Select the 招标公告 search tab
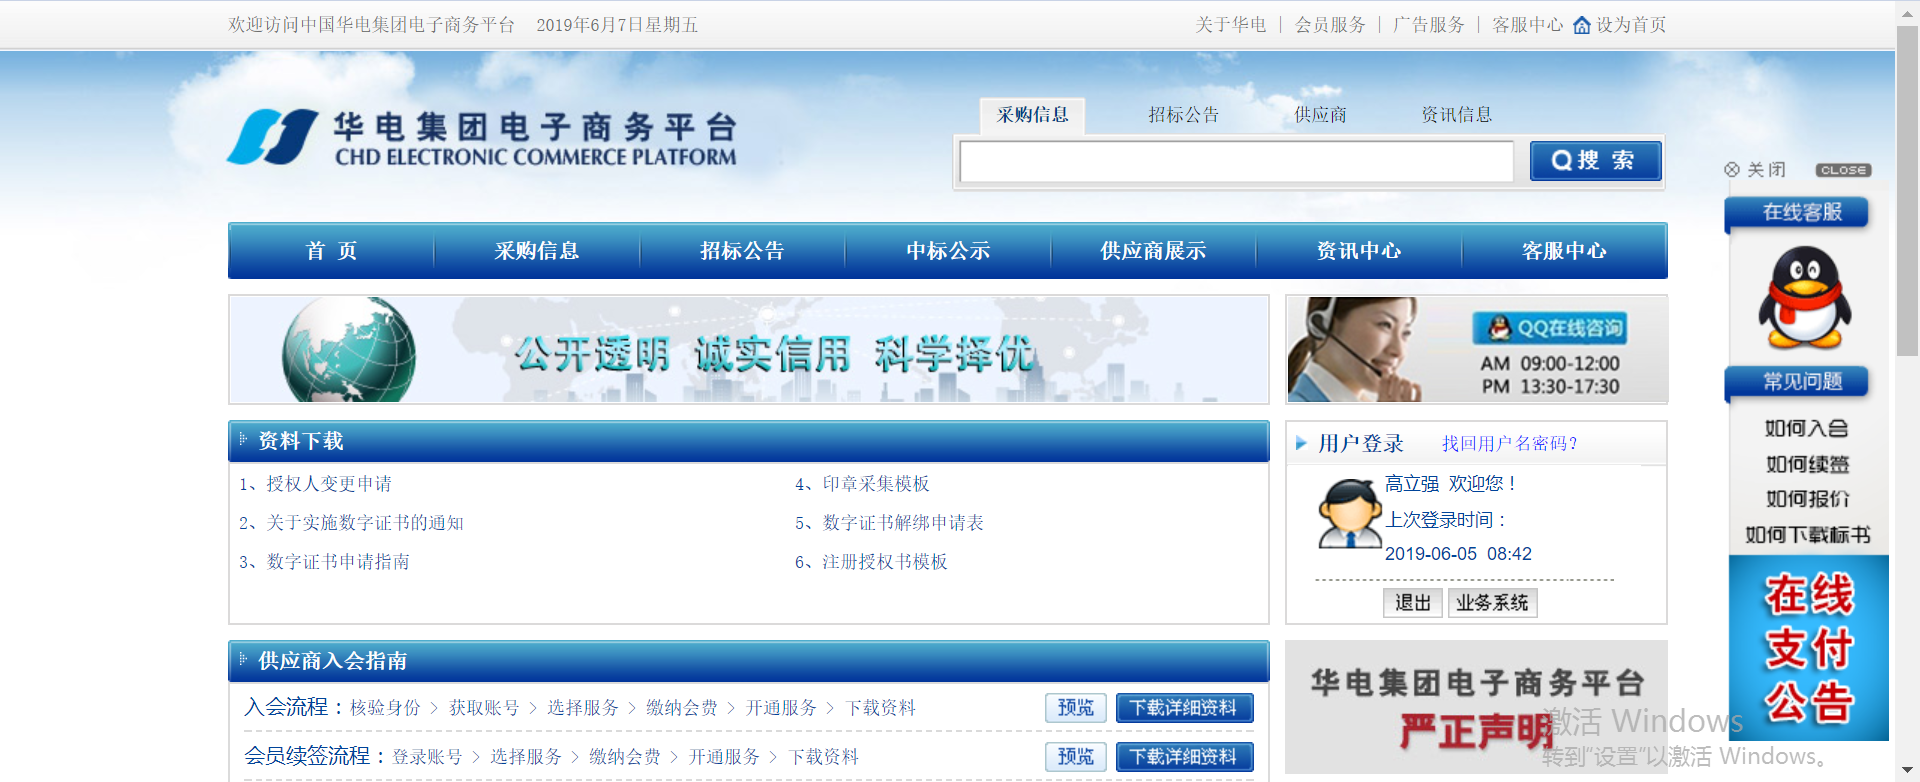1920x782 pixels. [1183, 115]
